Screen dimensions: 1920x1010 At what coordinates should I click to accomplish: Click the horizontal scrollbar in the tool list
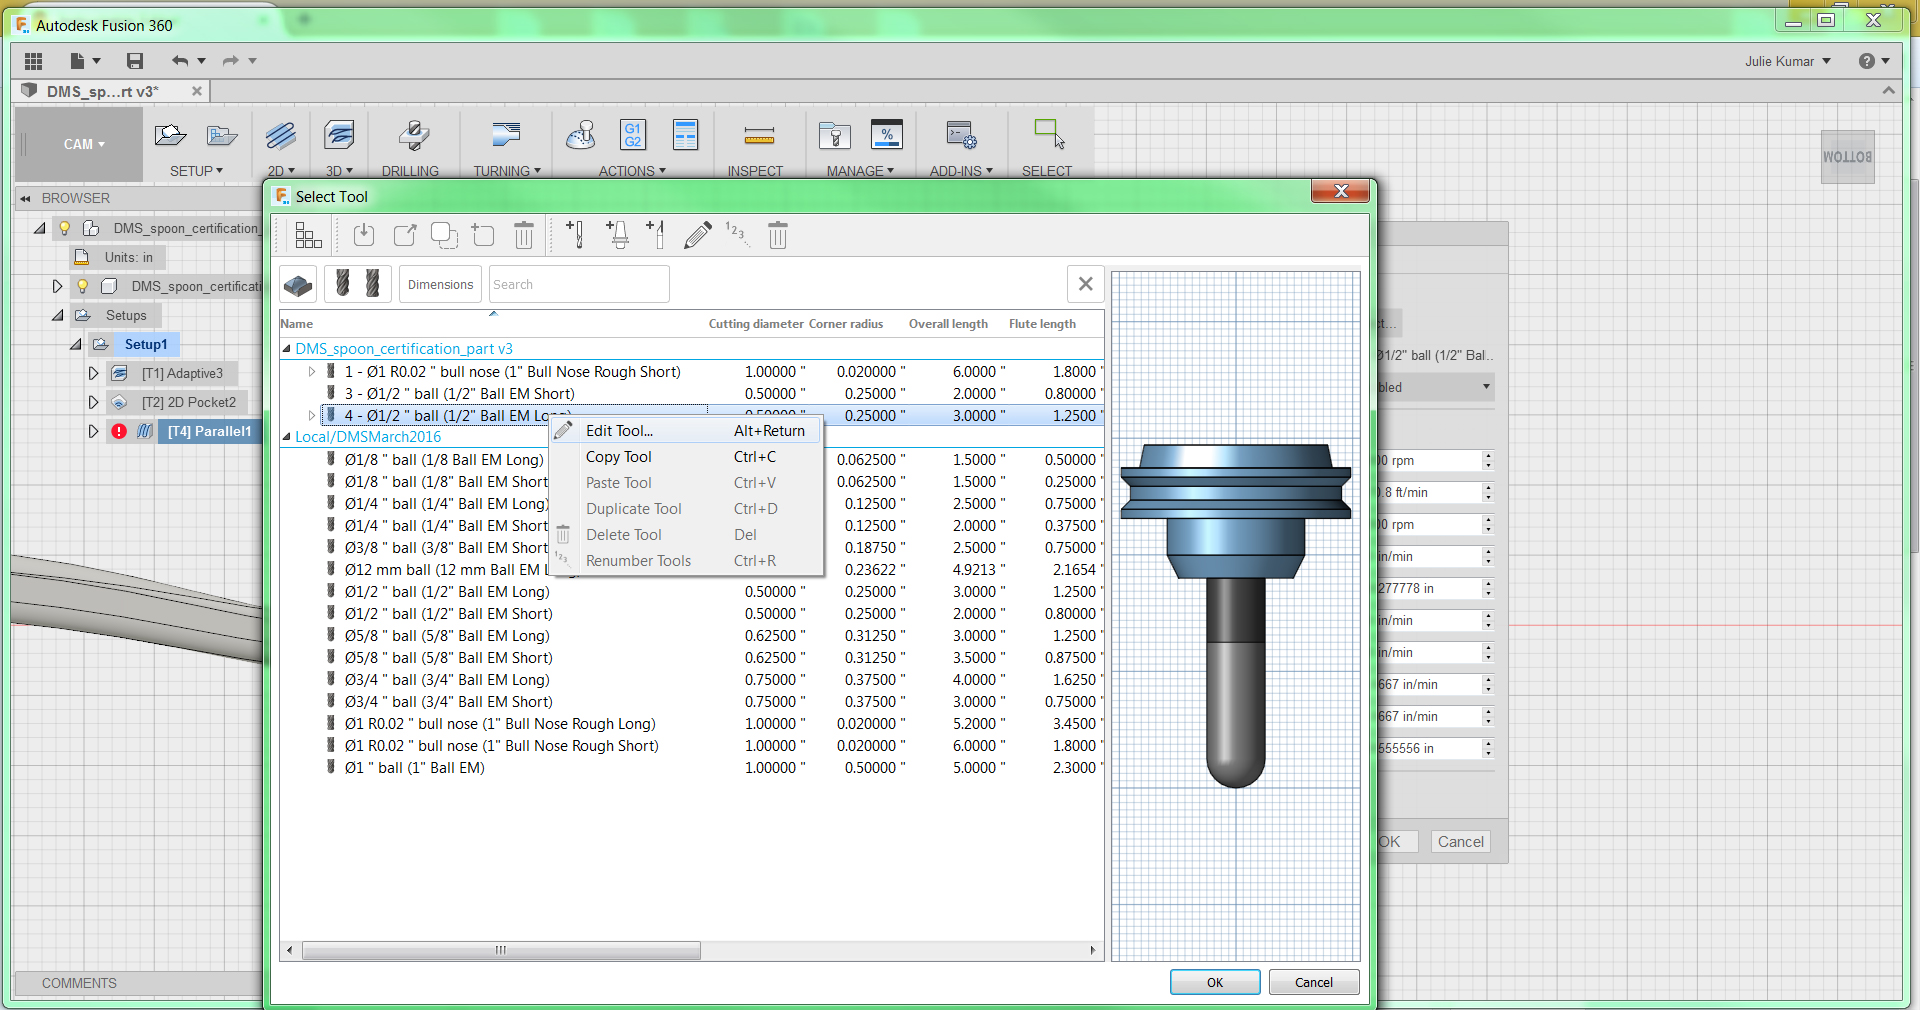501,950
